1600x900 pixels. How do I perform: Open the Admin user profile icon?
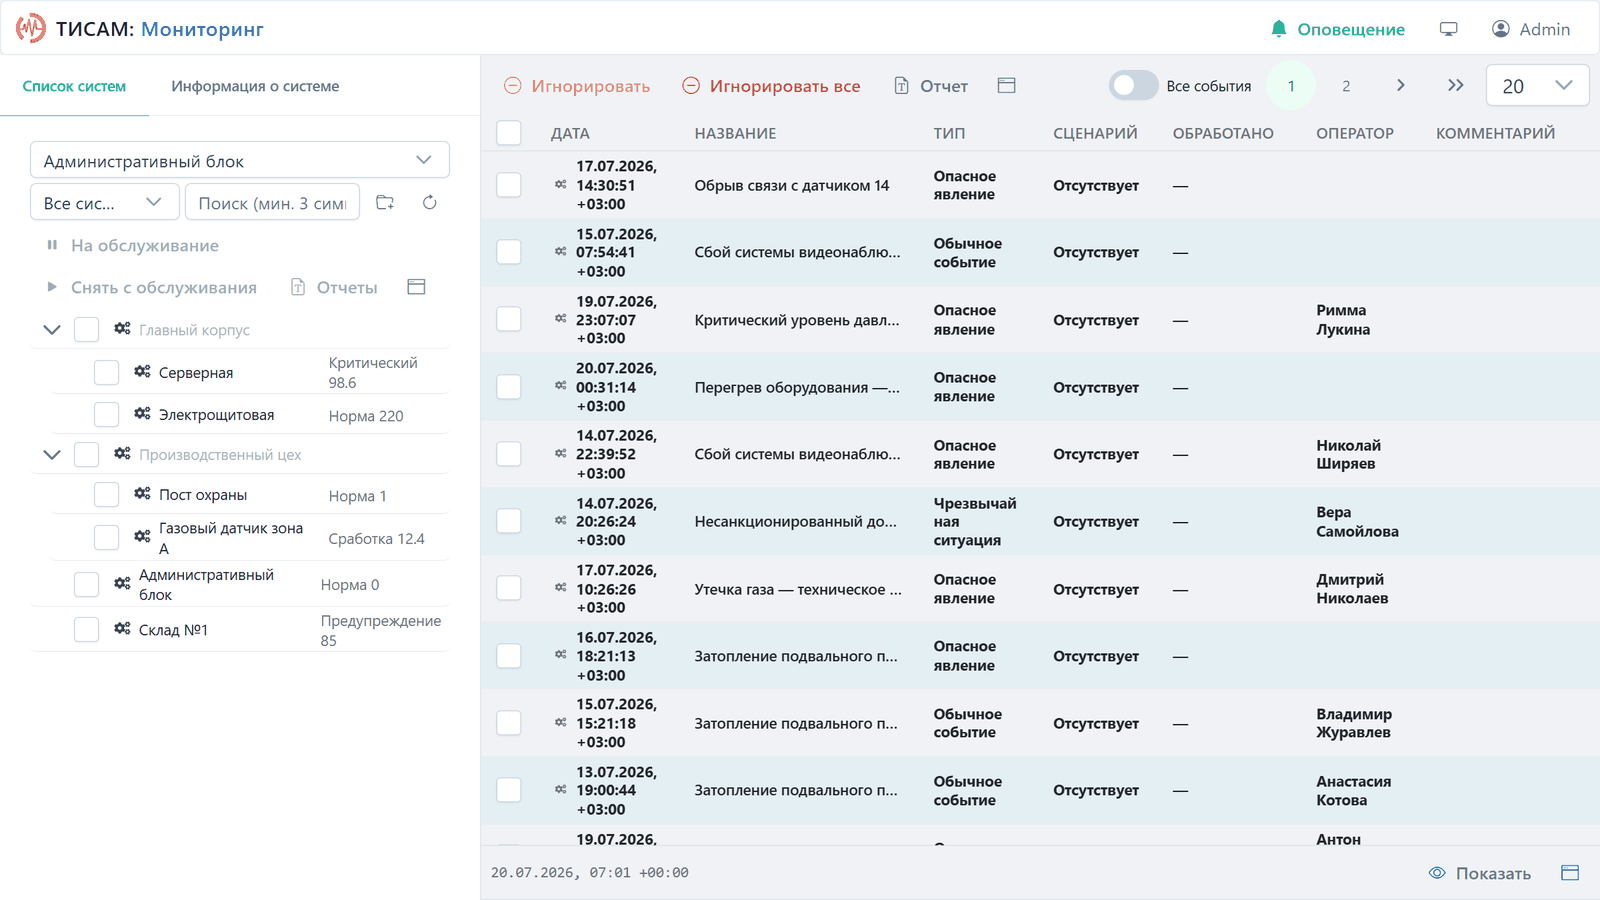point(1501,29)
